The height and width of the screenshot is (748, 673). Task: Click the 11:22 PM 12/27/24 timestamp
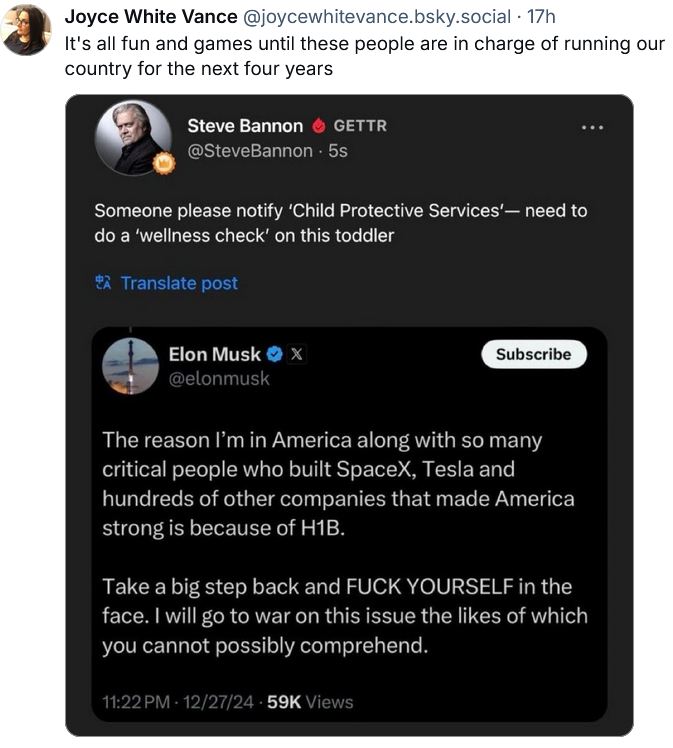click(x=178, y=702)
